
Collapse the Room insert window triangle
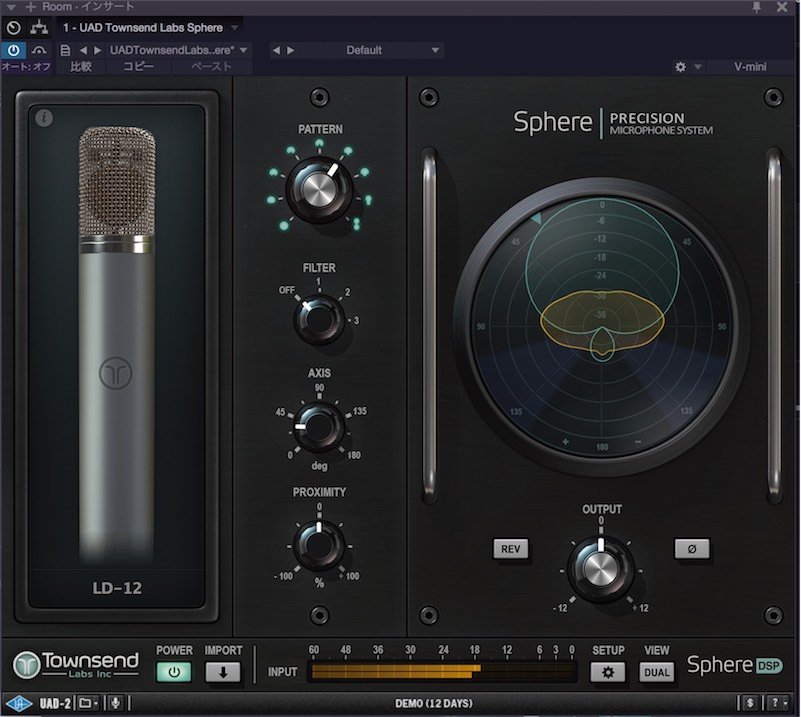[x=11, y=7]
